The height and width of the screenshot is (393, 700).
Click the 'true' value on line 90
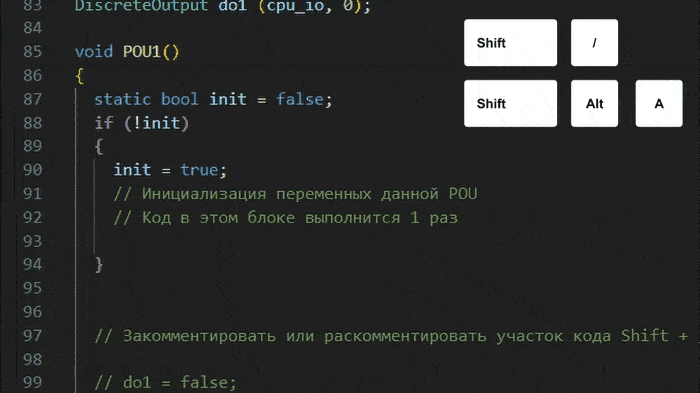coord(199,170)
